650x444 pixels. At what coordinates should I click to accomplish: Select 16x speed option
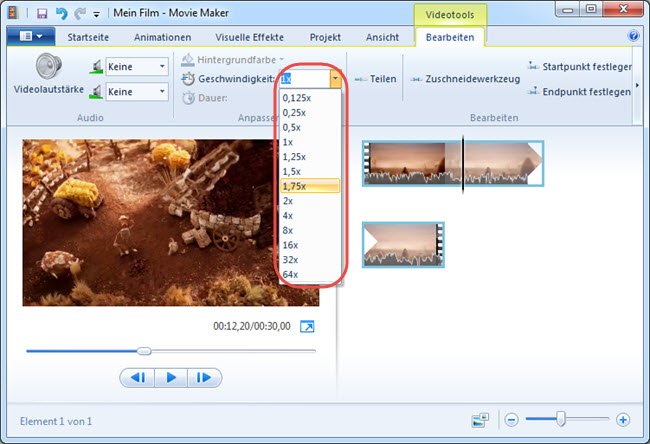tap(310, 245)
